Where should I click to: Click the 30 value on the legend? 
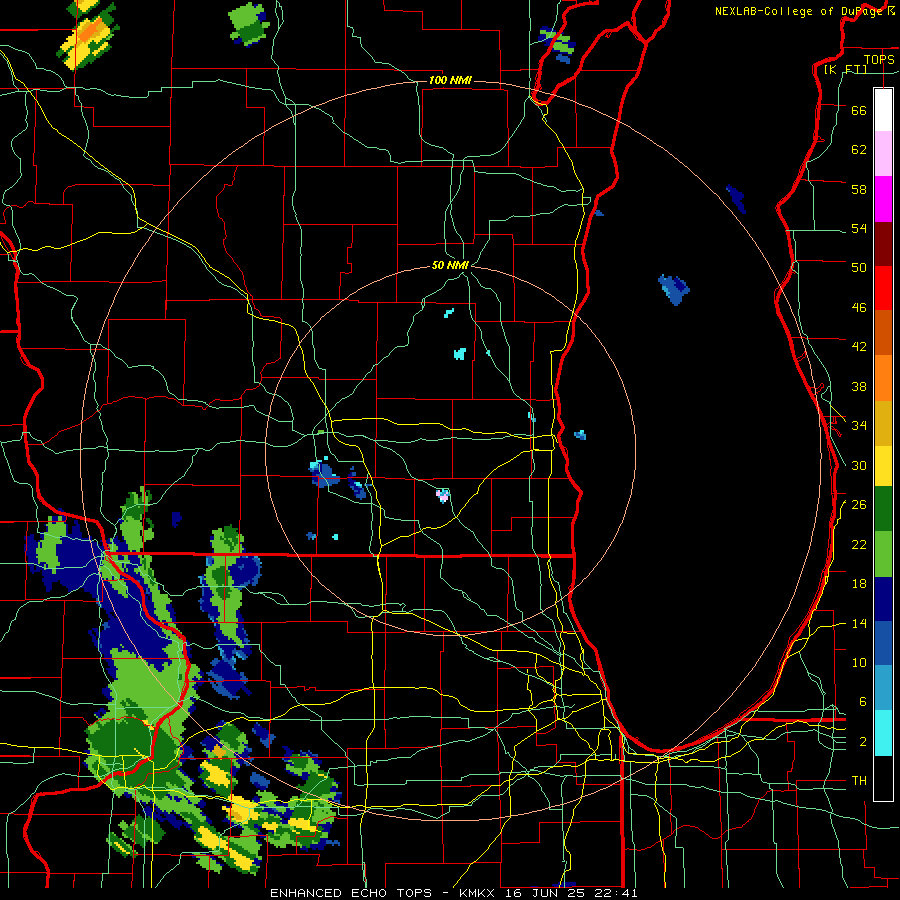click(x=859, y=465)
